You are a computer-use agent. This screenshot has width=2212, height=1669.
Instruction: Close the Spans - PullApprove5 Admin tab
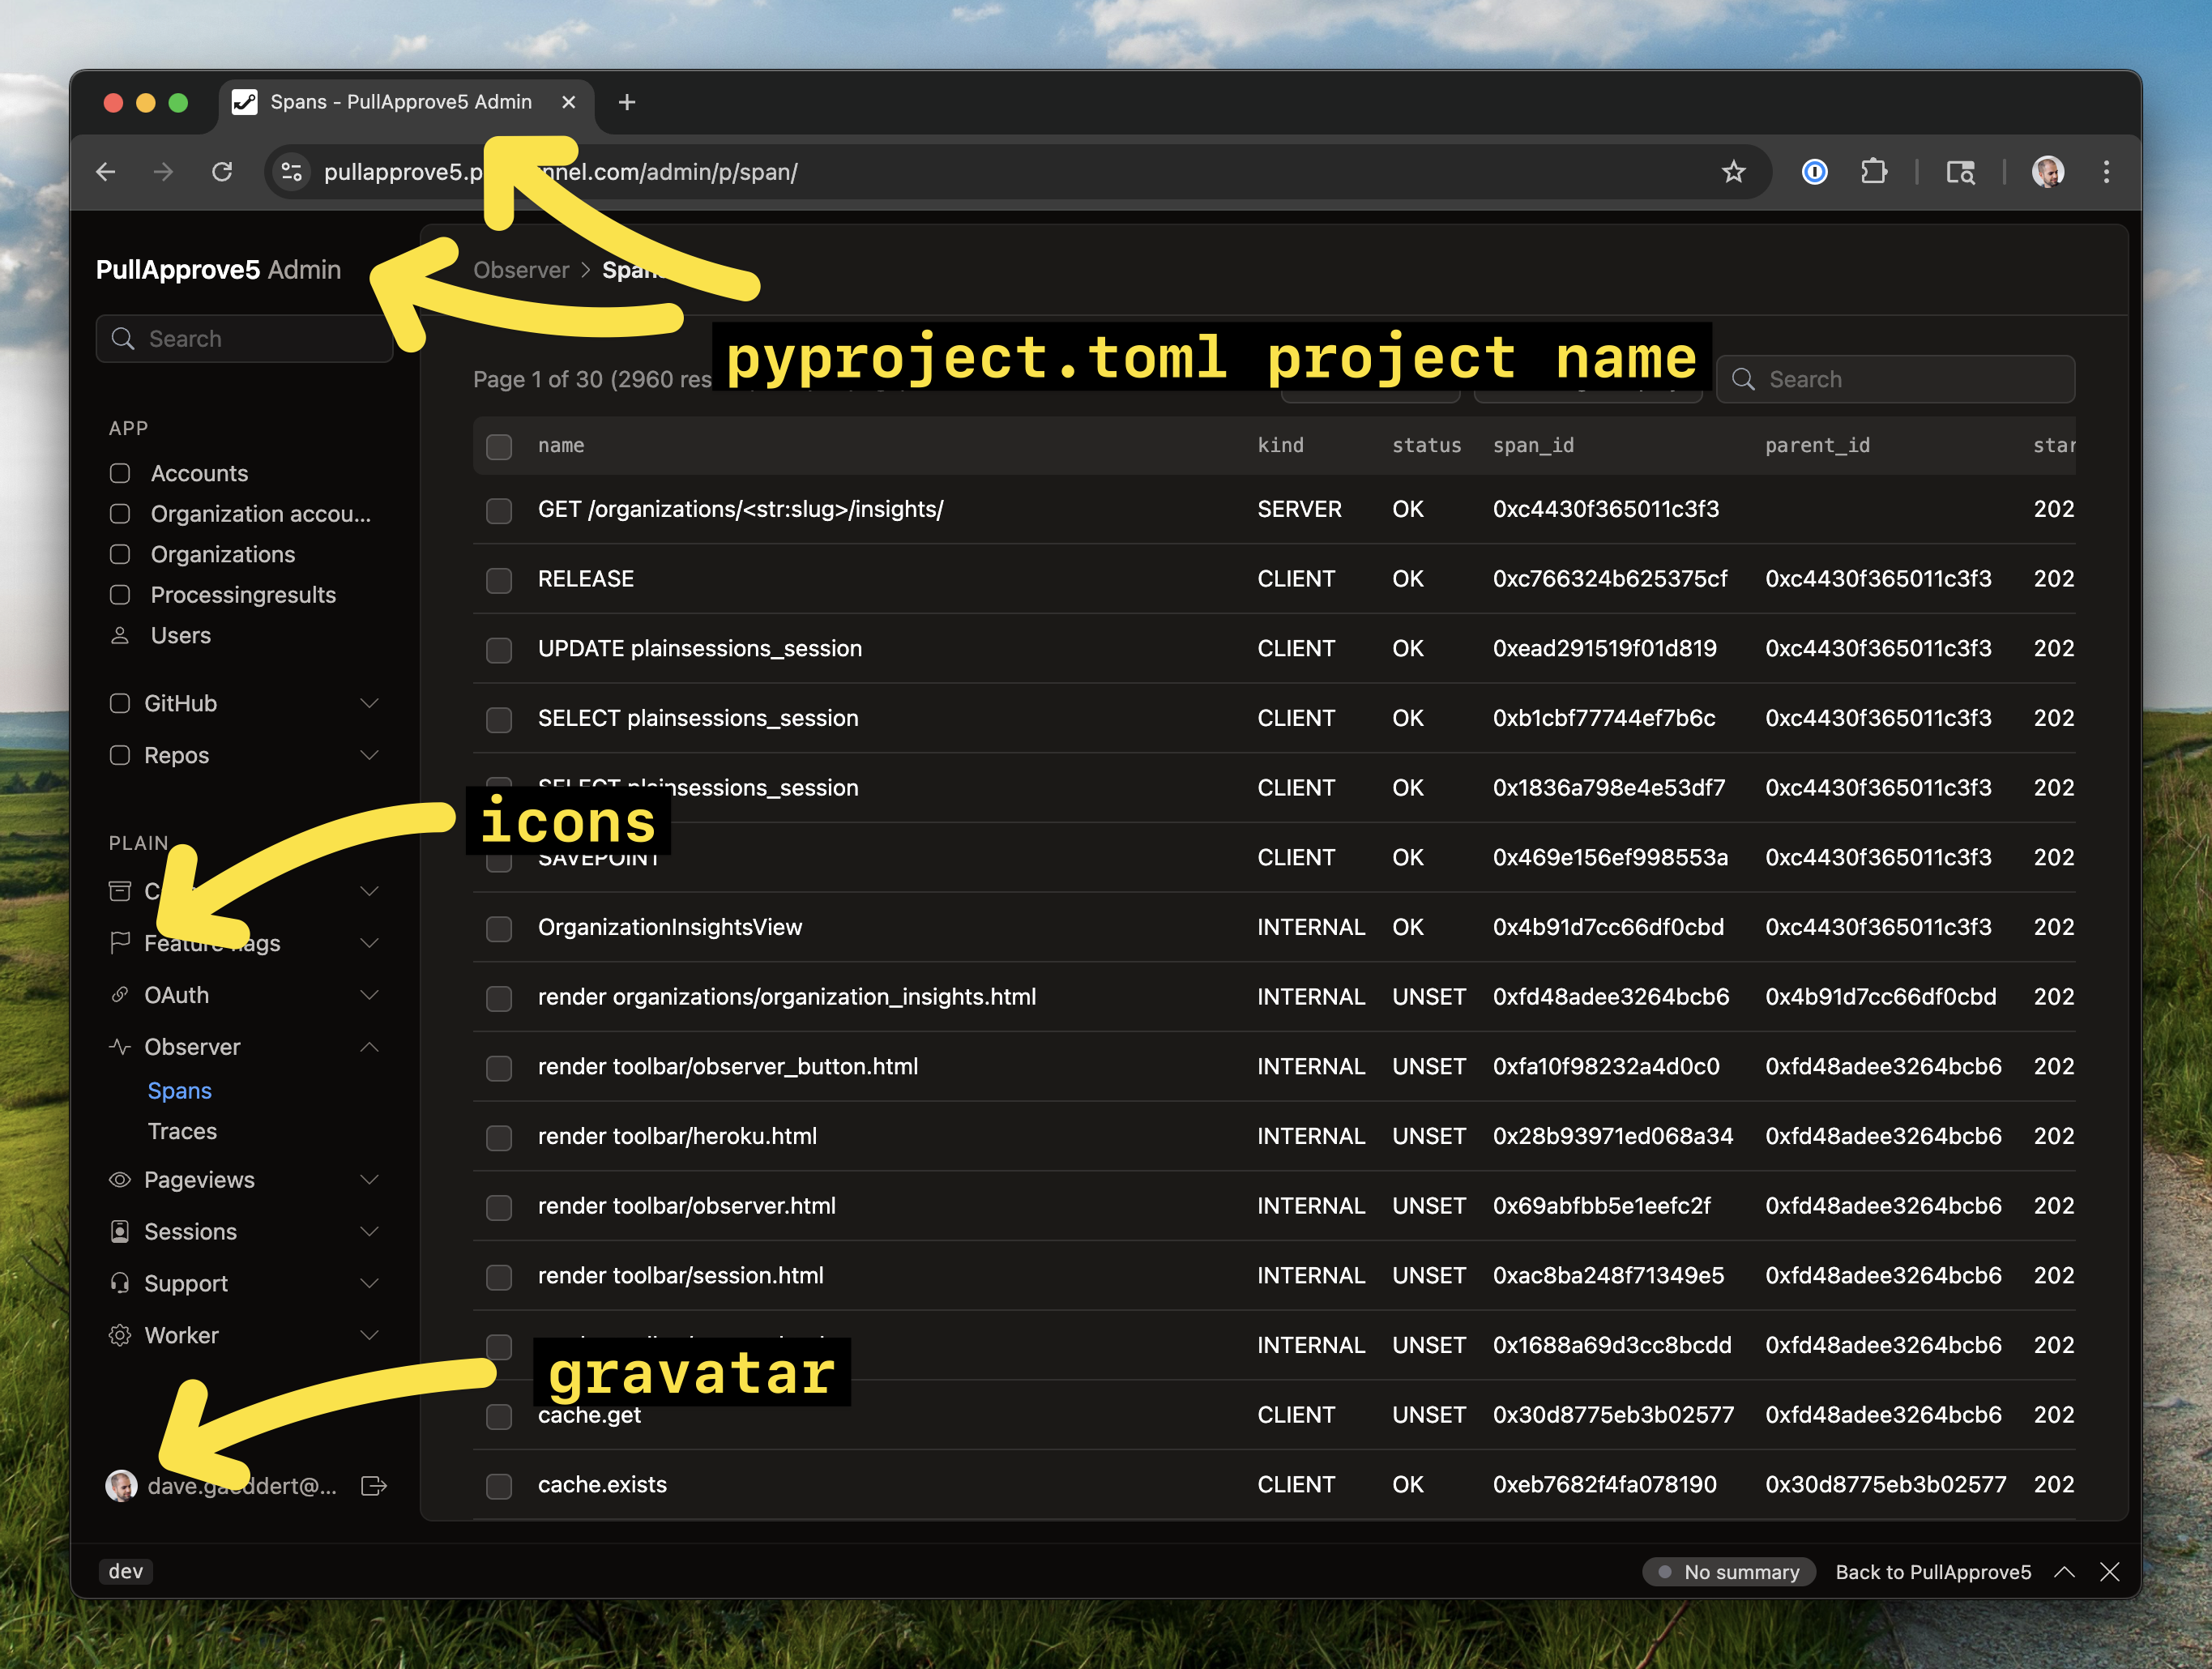568,102
